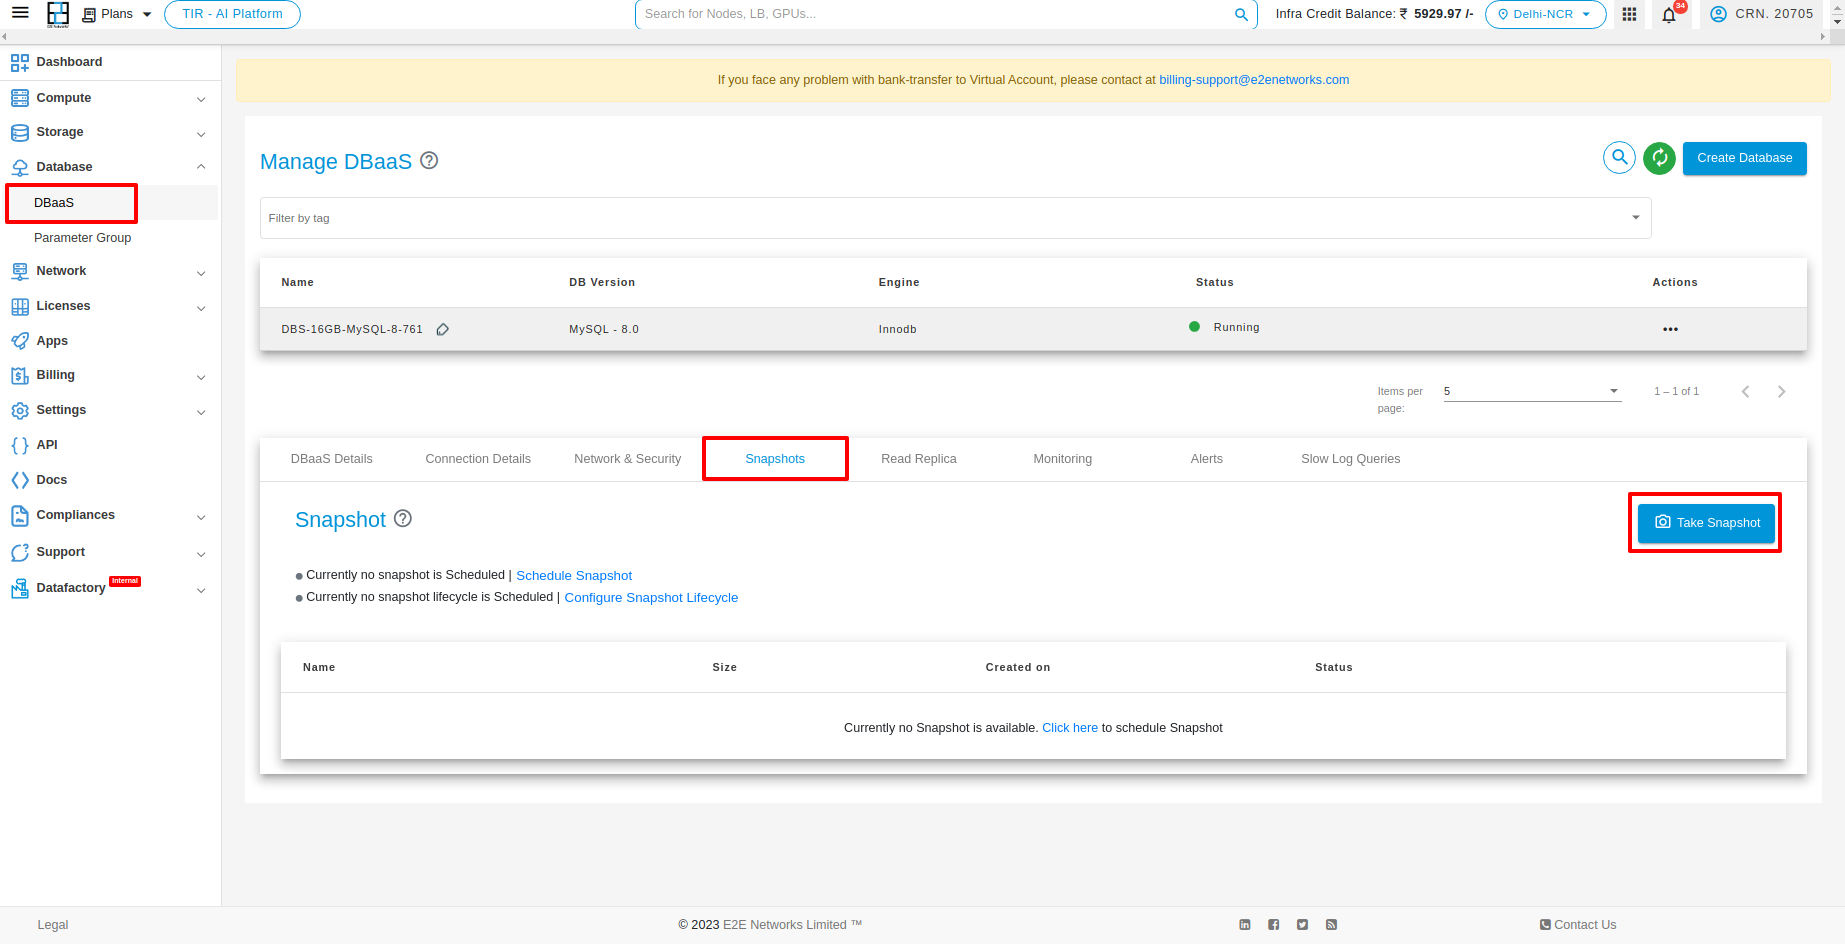The width and height of the screenshot is (1845, 944).
Task: Expand the Settings menu
Action: click(x=110, y=410)
